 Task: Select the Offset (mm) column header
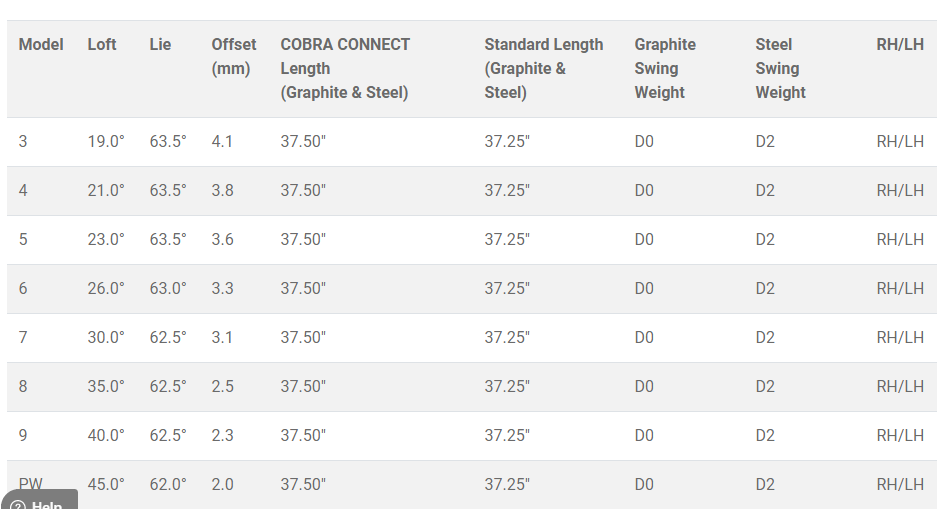(x=233, y=57)
